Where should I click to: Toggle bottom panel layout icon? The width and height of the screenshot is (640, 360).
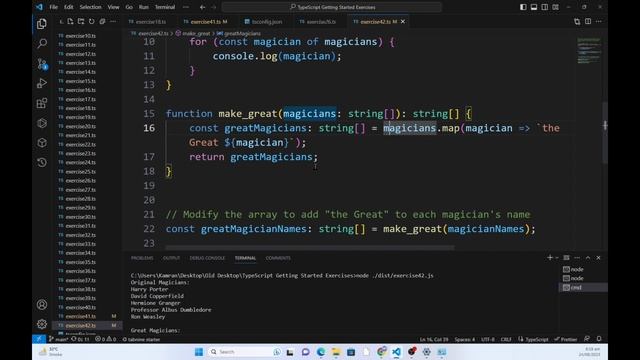pos(534,7)
